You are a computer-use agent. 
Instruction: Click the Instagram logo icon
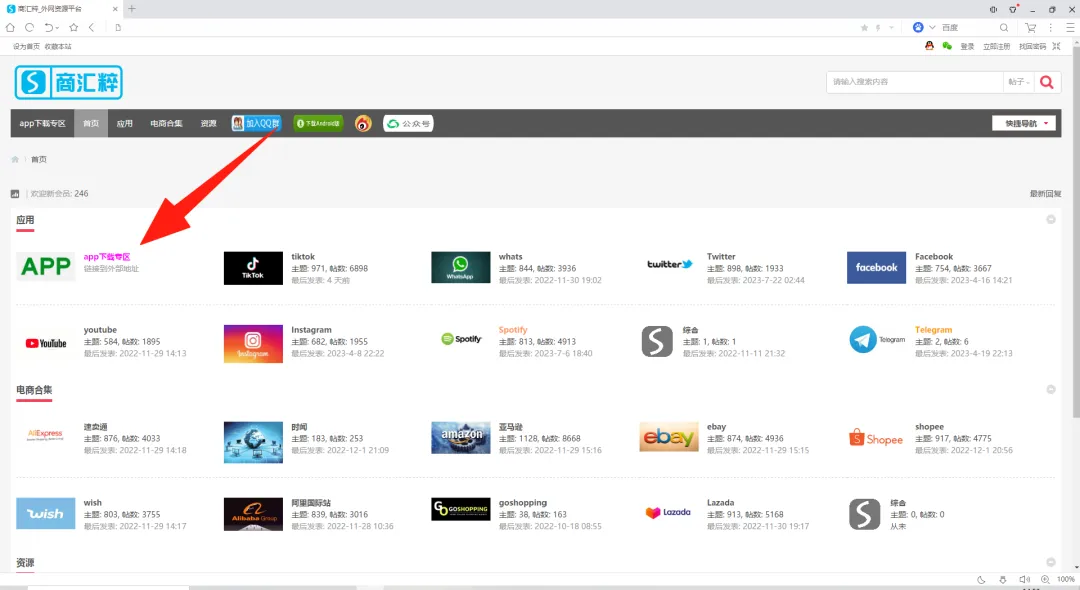point(253,344)
